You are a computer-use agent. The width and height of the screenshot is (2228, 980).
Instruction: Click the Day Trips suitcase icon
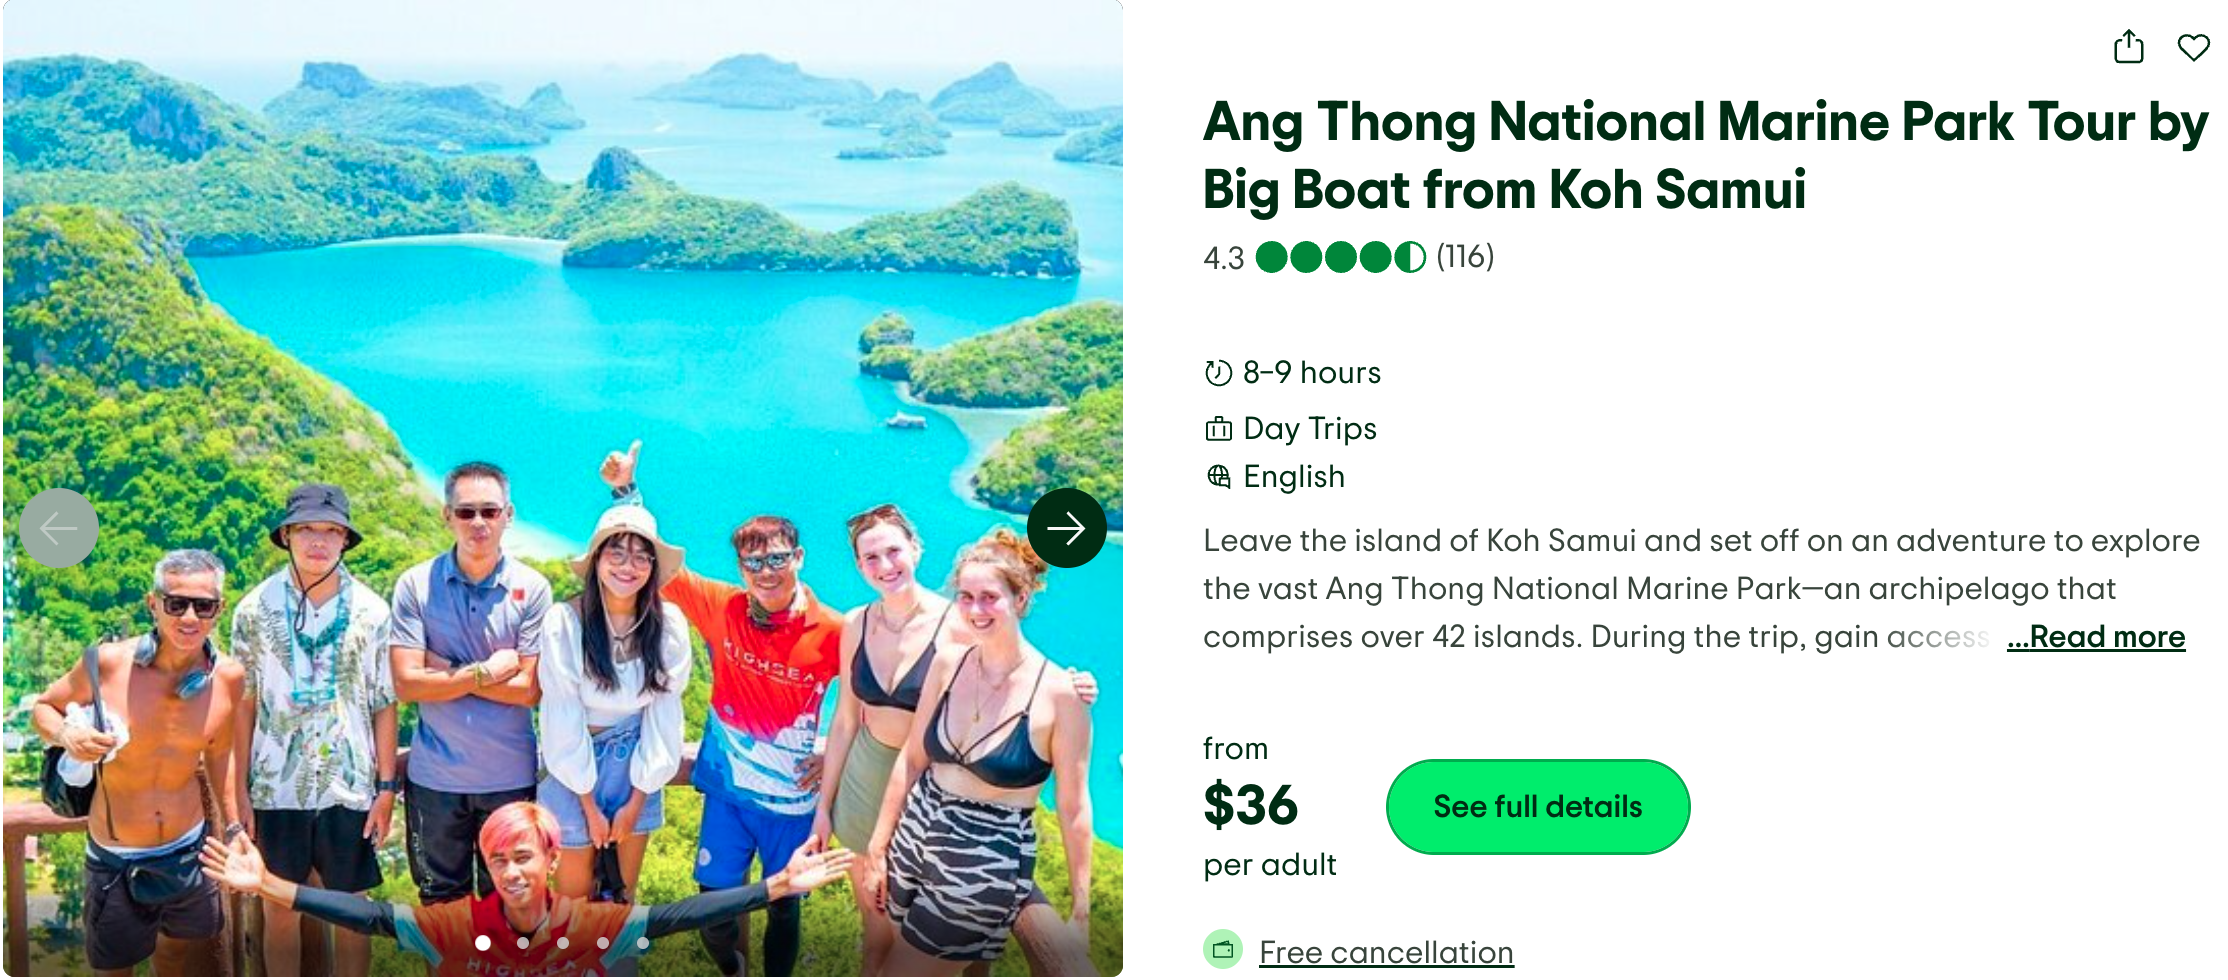(x=1218, y=429)
